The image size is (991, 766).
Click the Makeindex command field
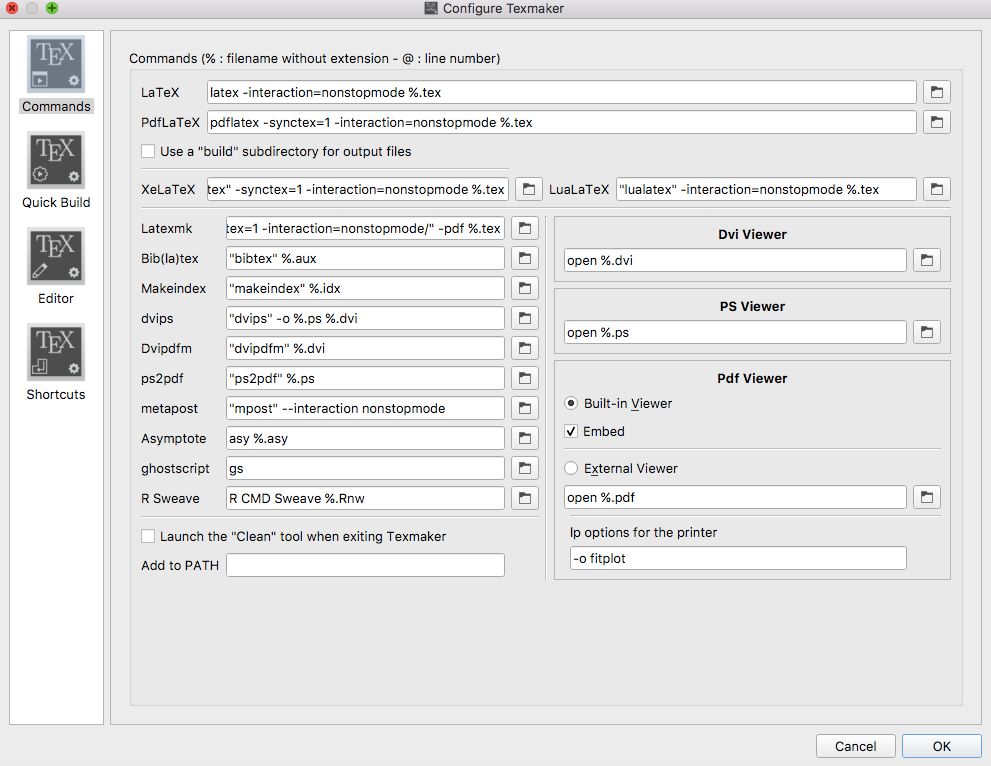[365, 288]
